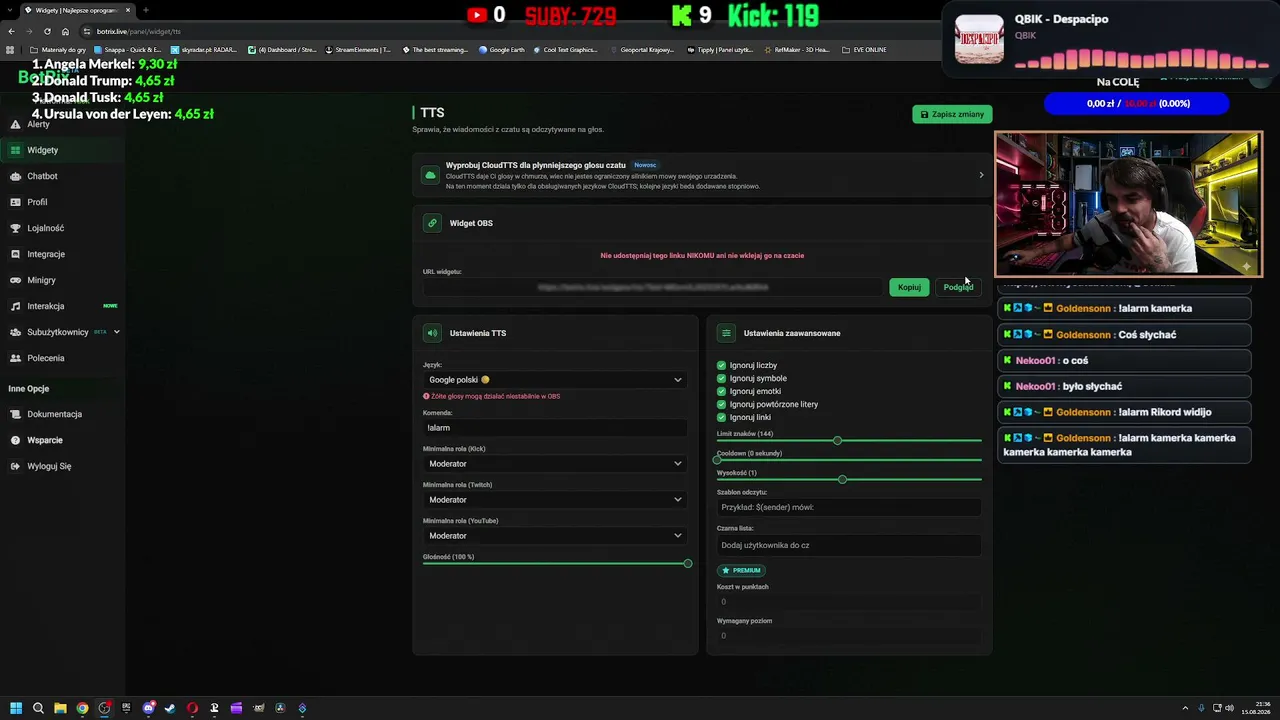Open the Google Earth bookmark

point(502,50)
